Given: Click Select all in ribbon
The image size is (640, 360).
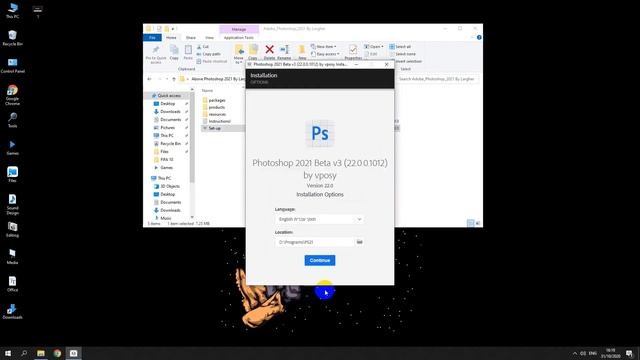Looking at the screenshot, I should [400, 47].
